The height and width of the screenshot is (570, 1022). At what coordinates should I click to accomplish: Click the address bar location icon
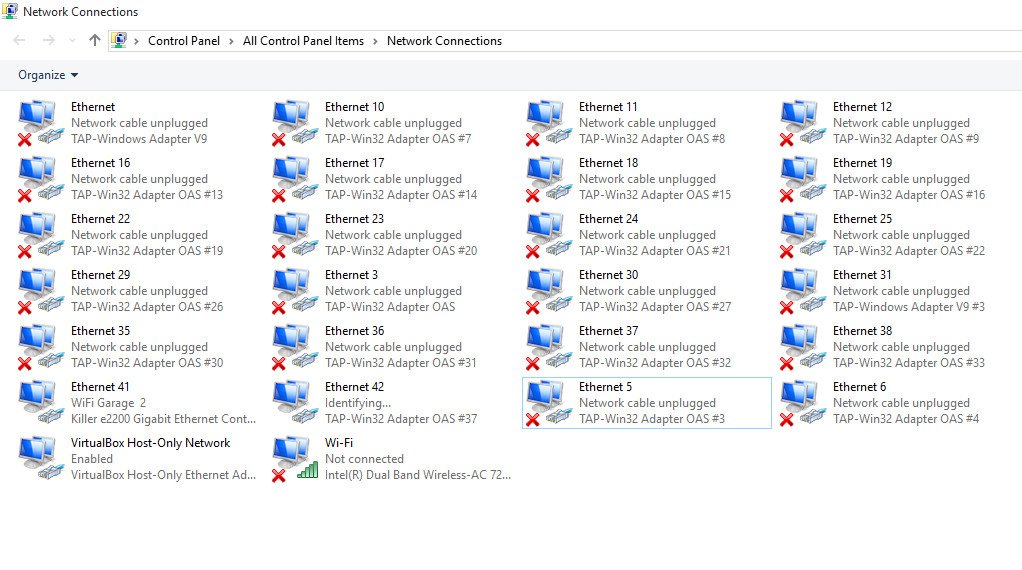pos(120,41)
